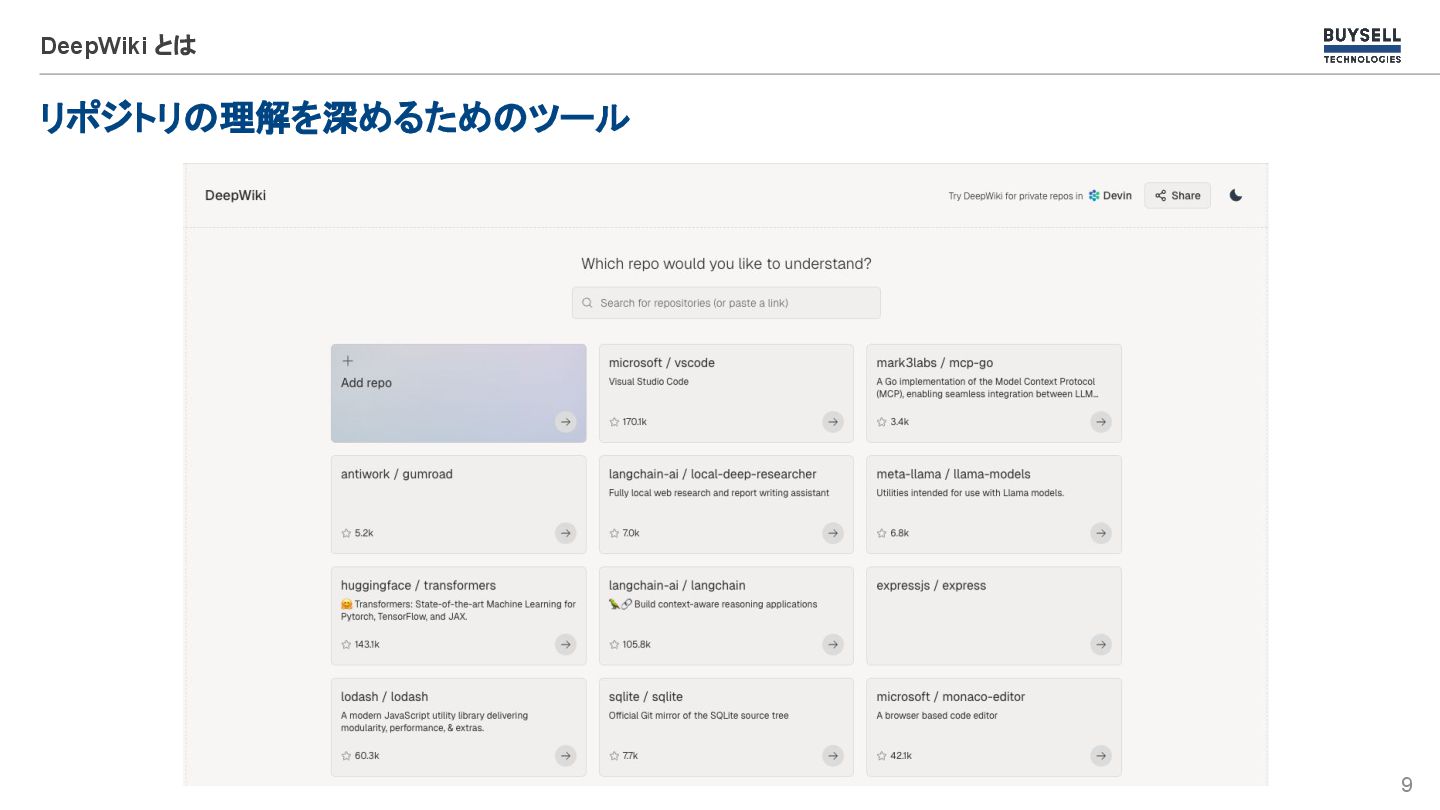Click 'Utilities intended for use with Llama' text
The width and height of the screenshot is (1440, 810).
click(970, 493)
